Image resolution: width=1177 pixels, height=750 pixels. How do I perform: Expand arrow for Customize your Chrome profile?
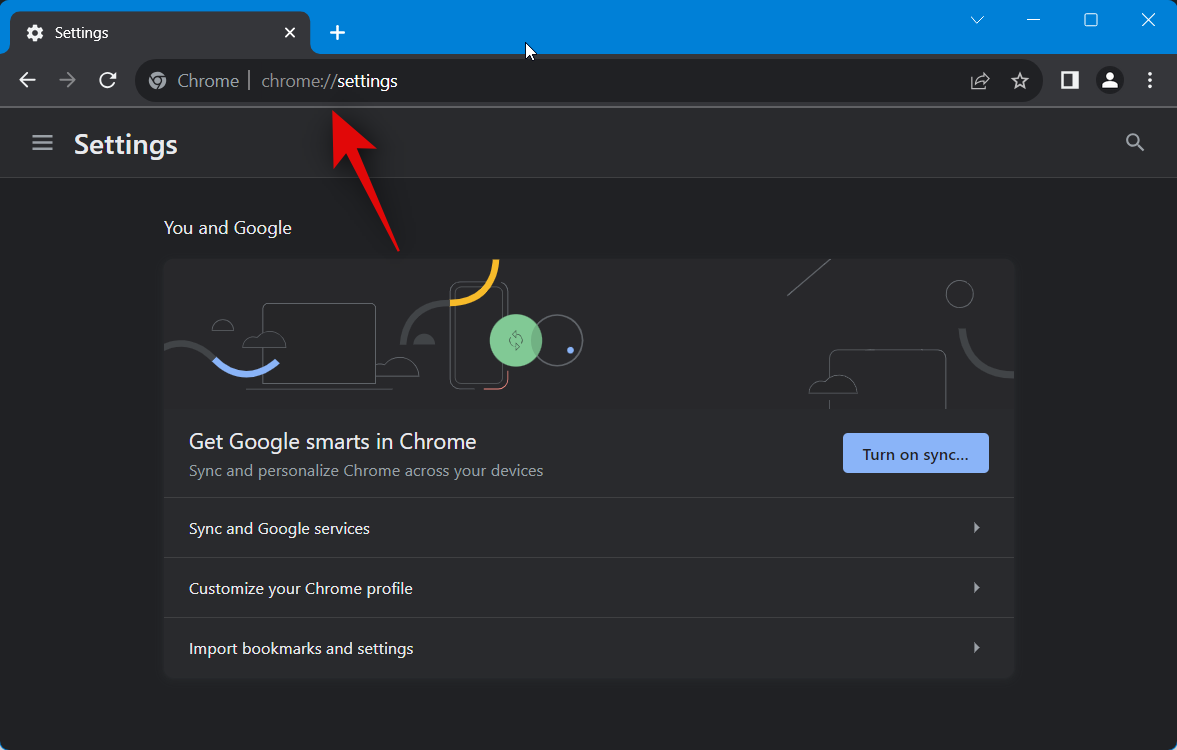977,588
